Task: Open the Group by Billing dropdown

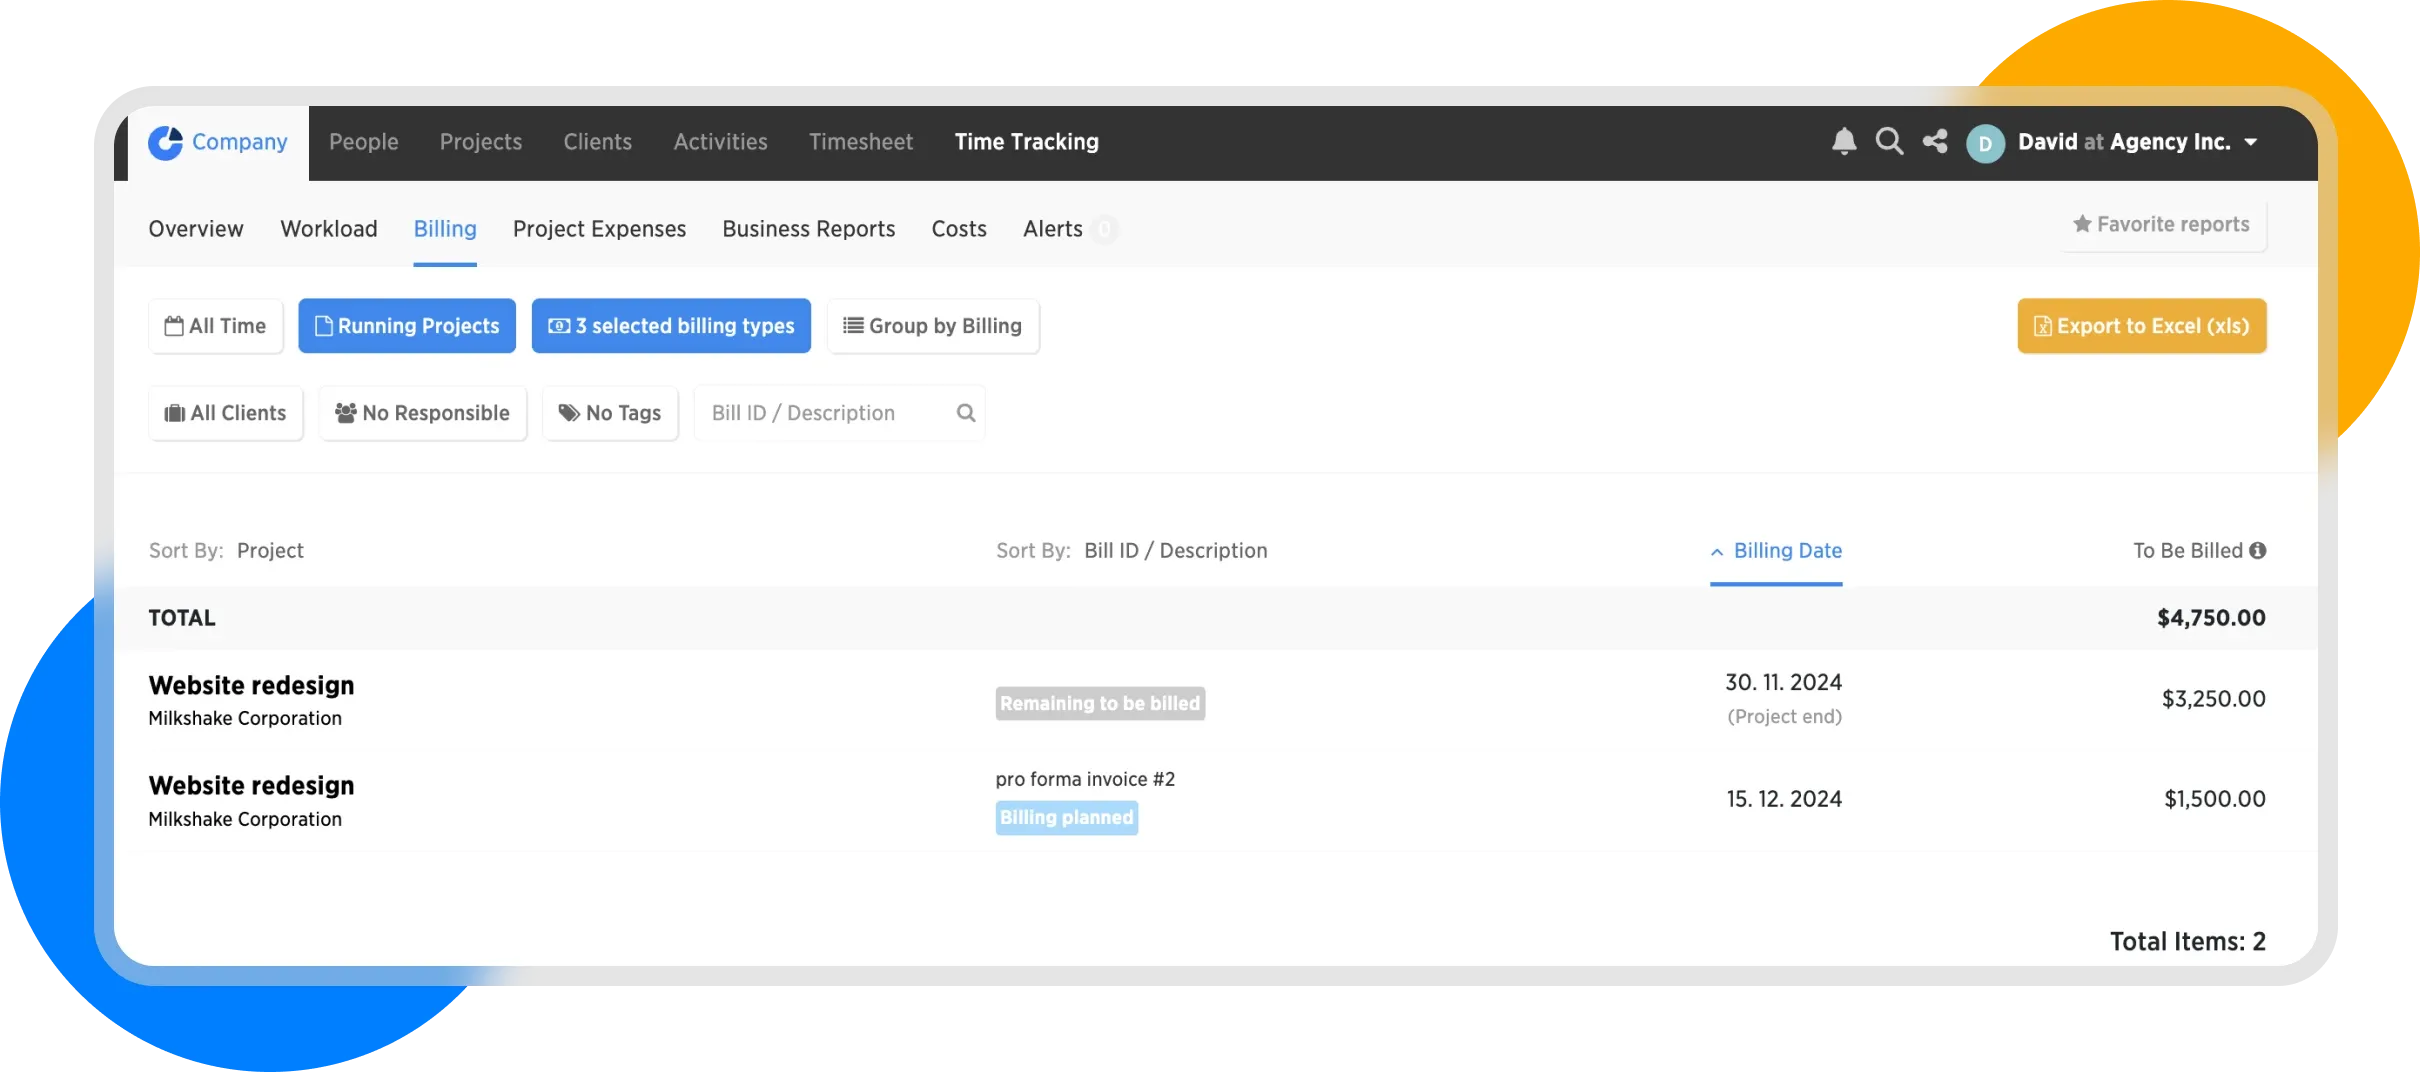Action: point(933,326)
